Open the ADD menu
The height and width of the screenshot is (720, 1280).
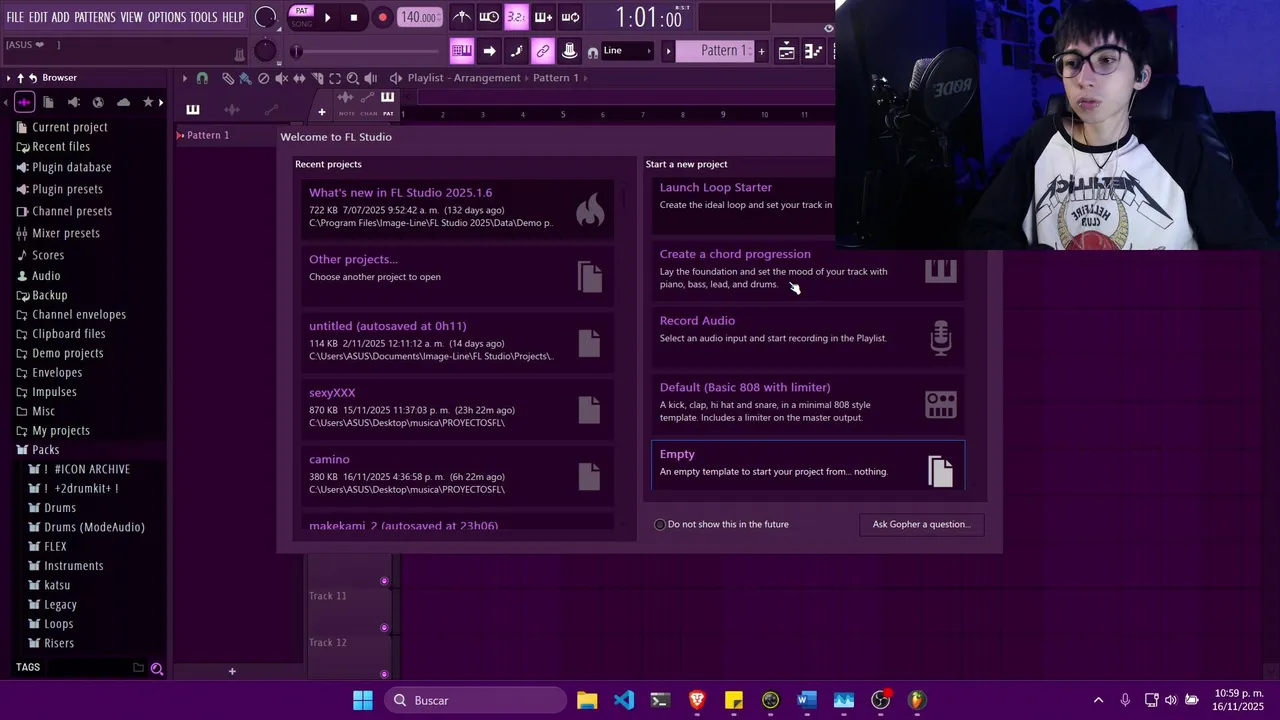[61, 17]
